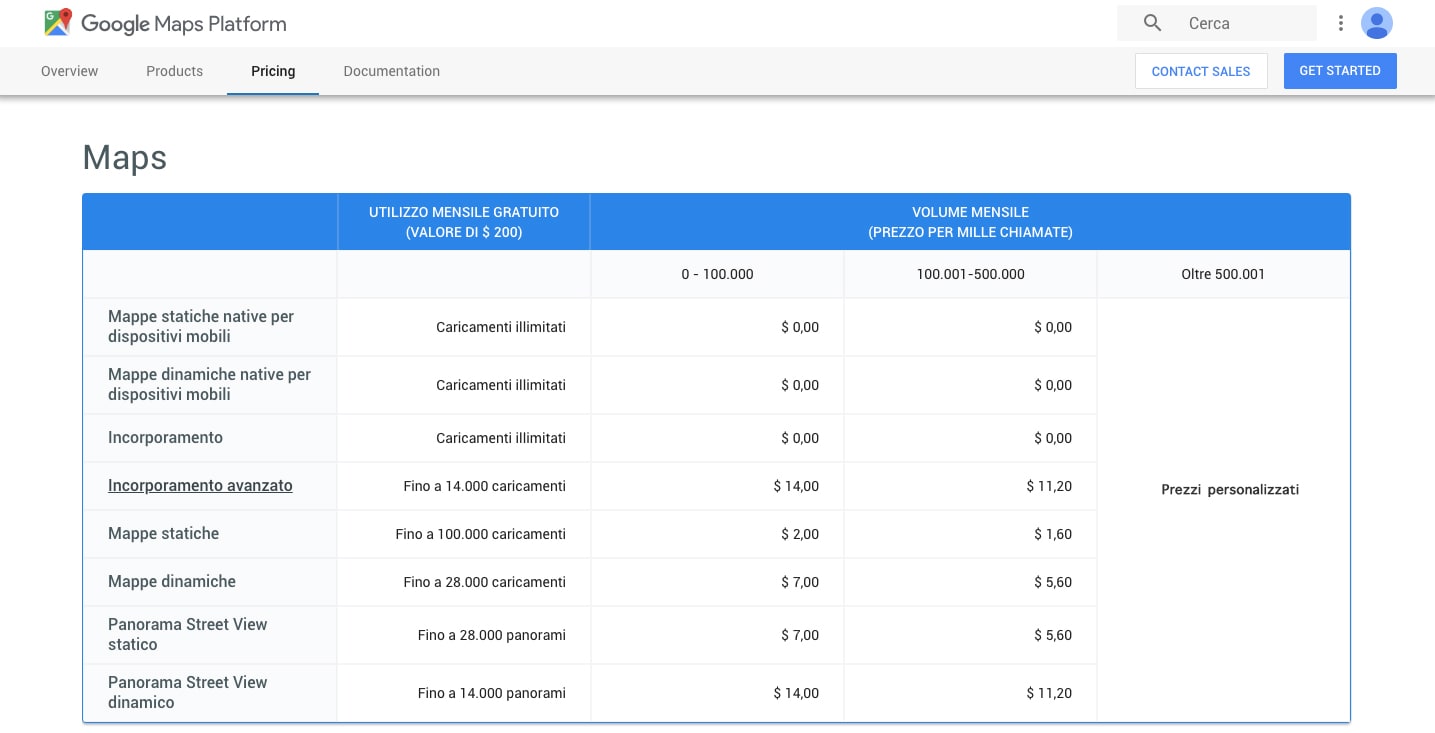
Task: Open the Documentation tab
Action: click(x=391, y=71)
